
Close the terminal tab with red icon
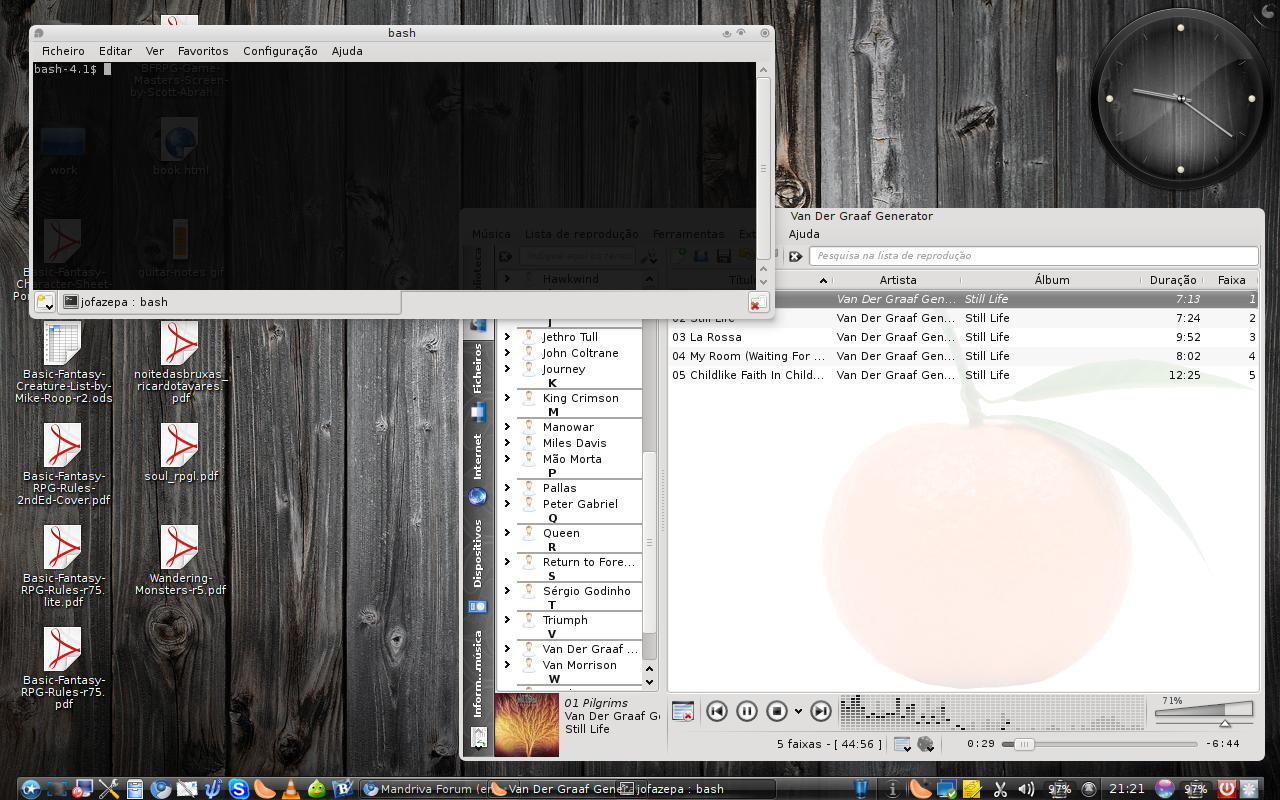tap(759, 302)
